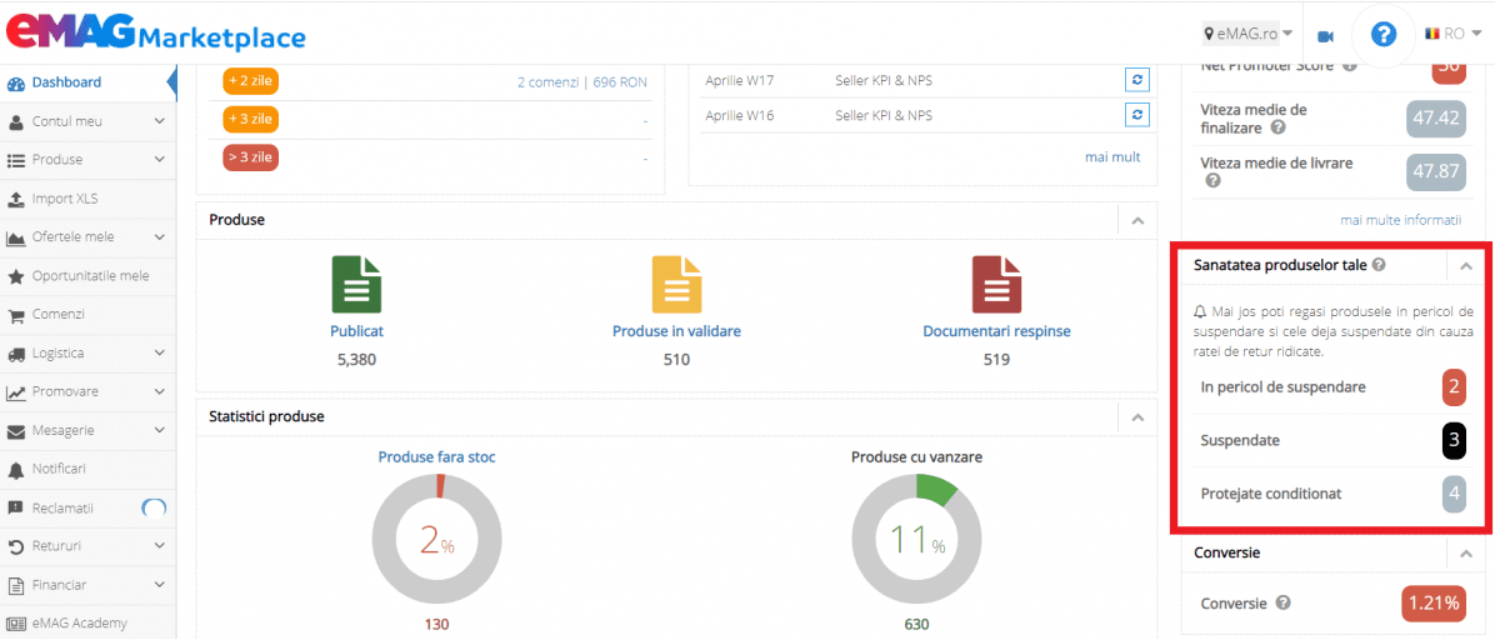Collapse the Produse panel

[x=1137, y=221]
